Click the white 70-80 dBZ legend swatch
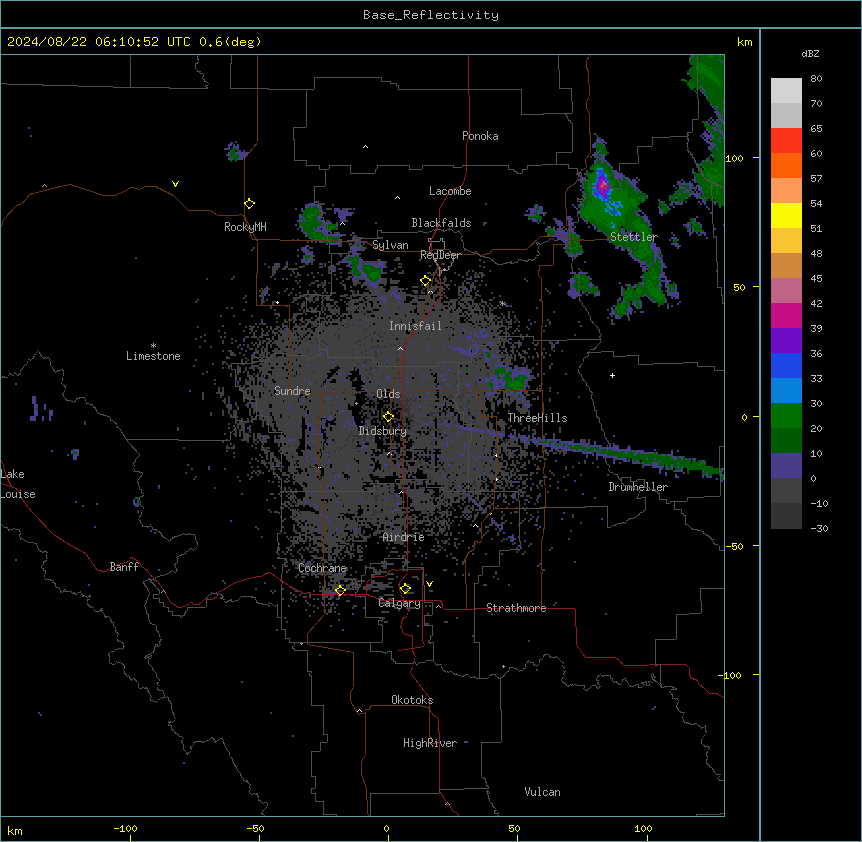Screen dimensions: 862x842 pyautogui.click(x=786, y=91)
